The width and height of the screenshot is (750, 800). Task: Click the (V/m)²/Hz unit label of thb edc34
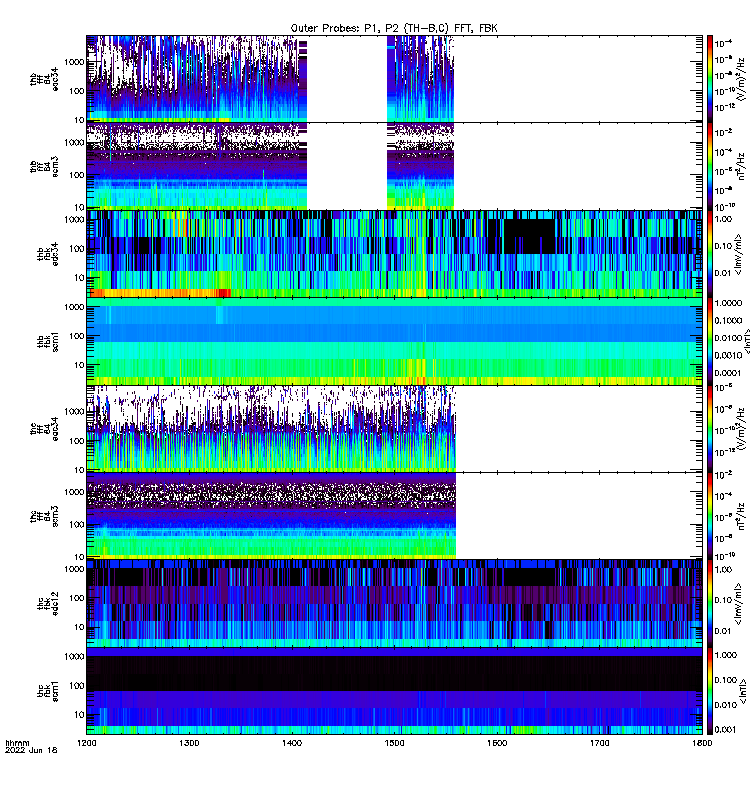pos(741,79)
